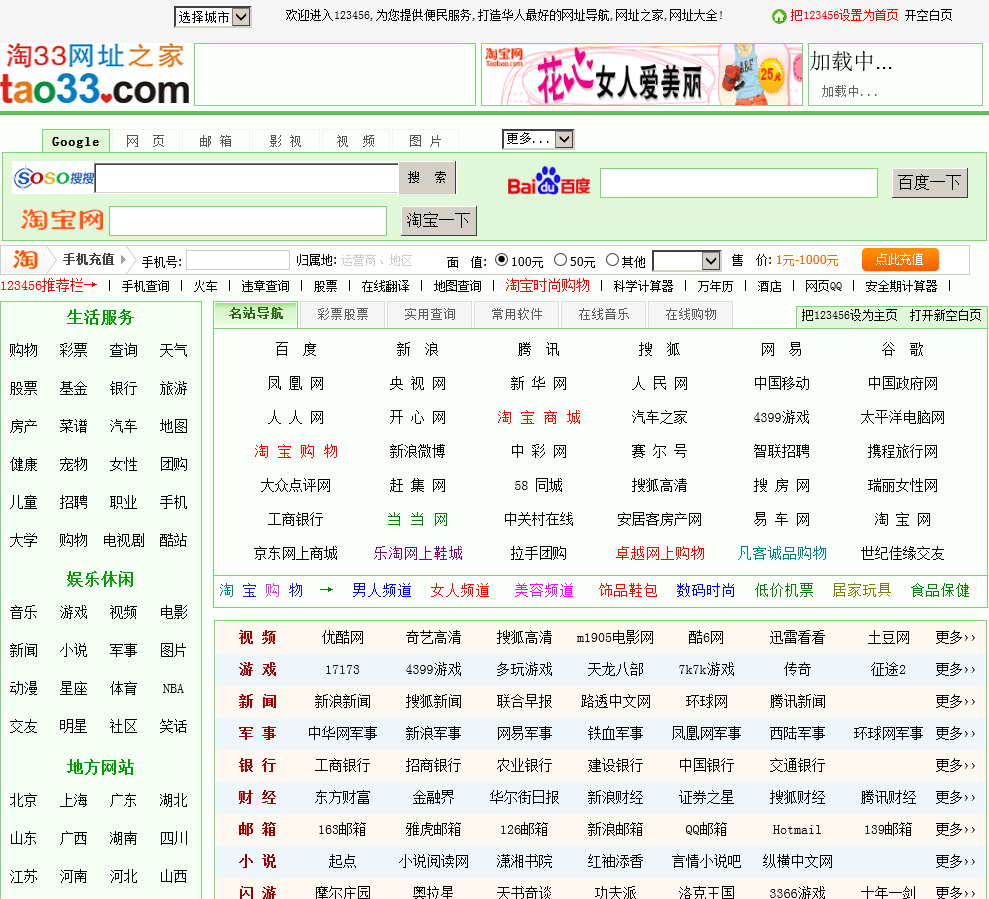Click the 手机号 input field
Screen dimensions: 989x899
pyautogui.click(x=237, y=261)
